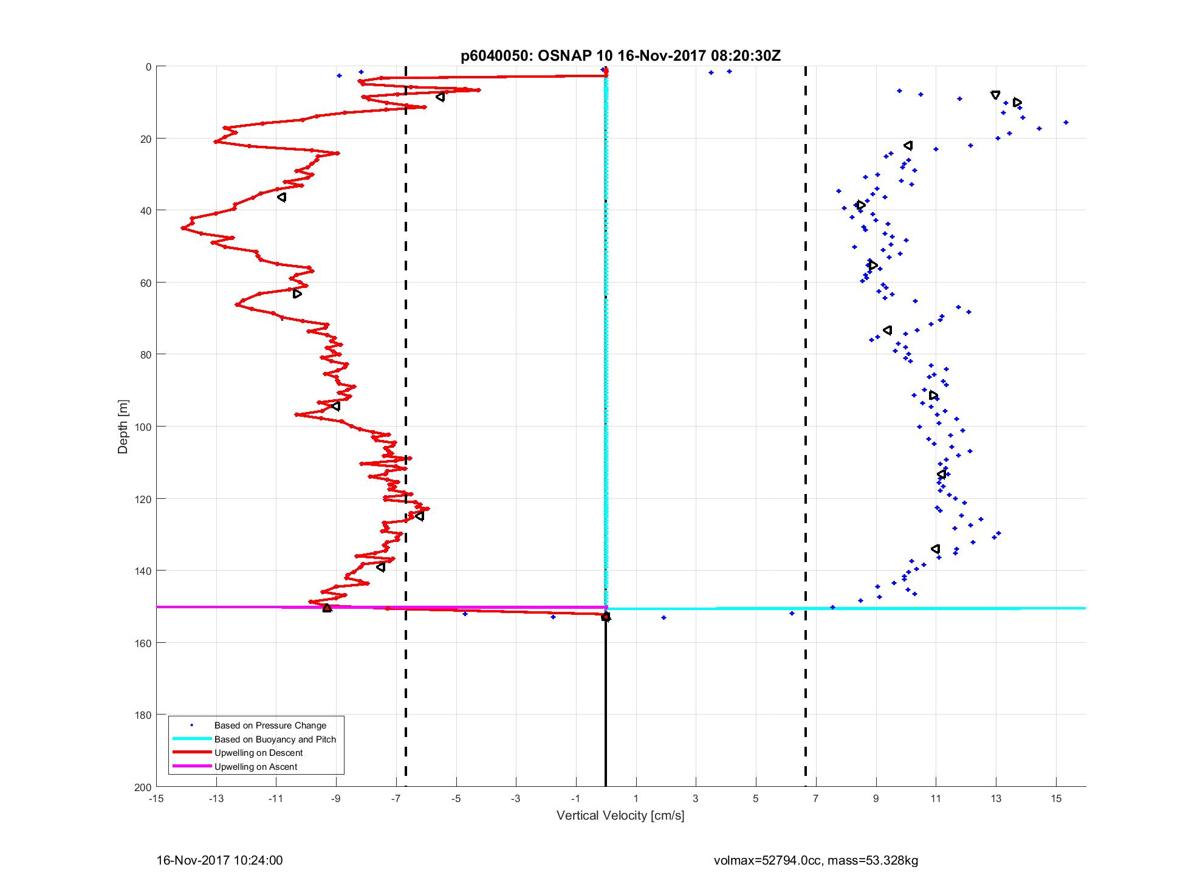This screenshot has height=885, width=1200.
Task: Click depth-axis tick label 200
Action: (142, 787)
